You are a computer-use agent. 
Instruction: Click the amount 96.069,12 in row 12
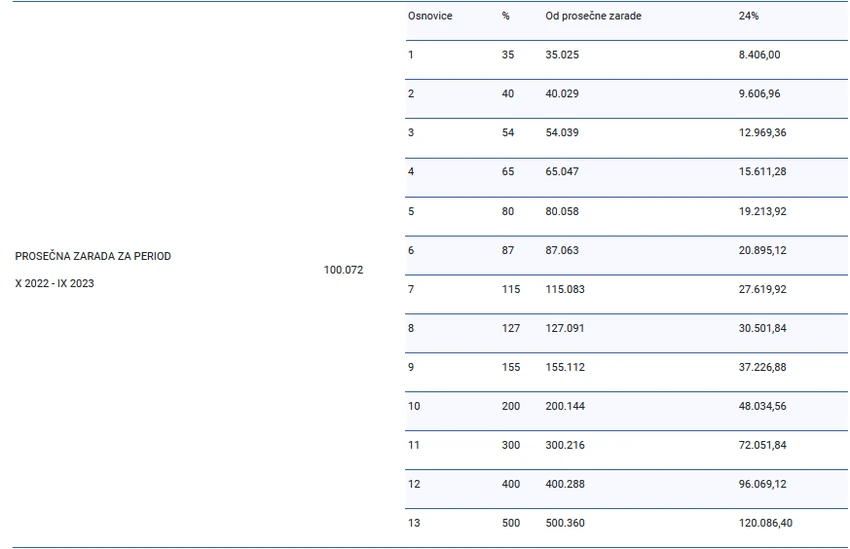[762, 484]
